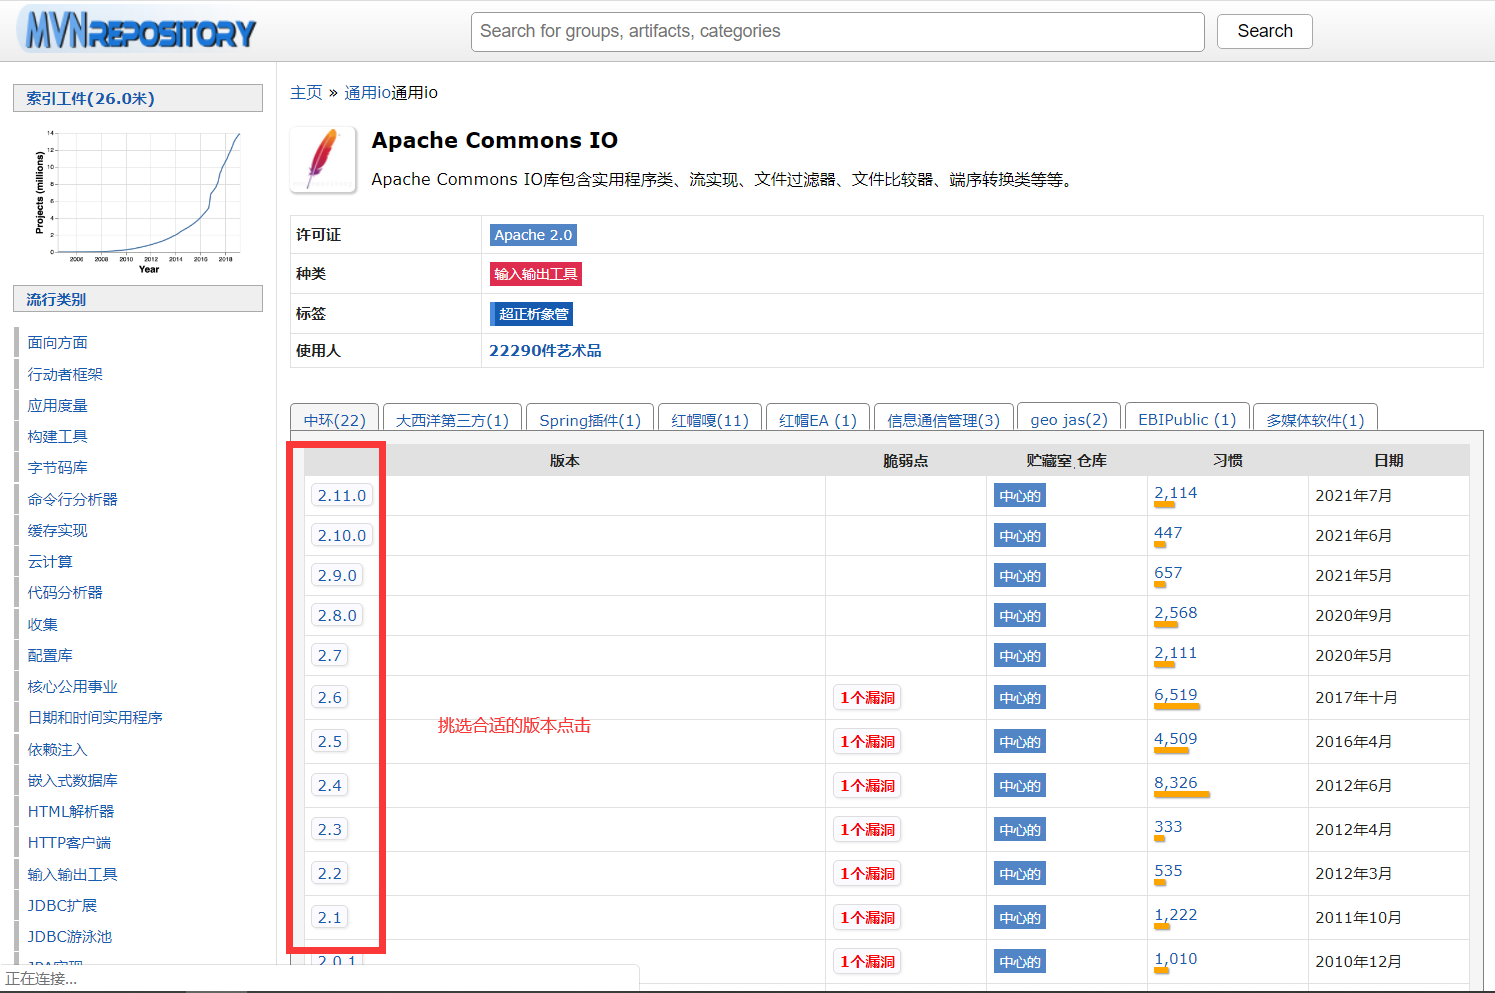View the 1个漏洞 badge for version 2.6
Screen dimensions: 1495x993
(867, 698)
